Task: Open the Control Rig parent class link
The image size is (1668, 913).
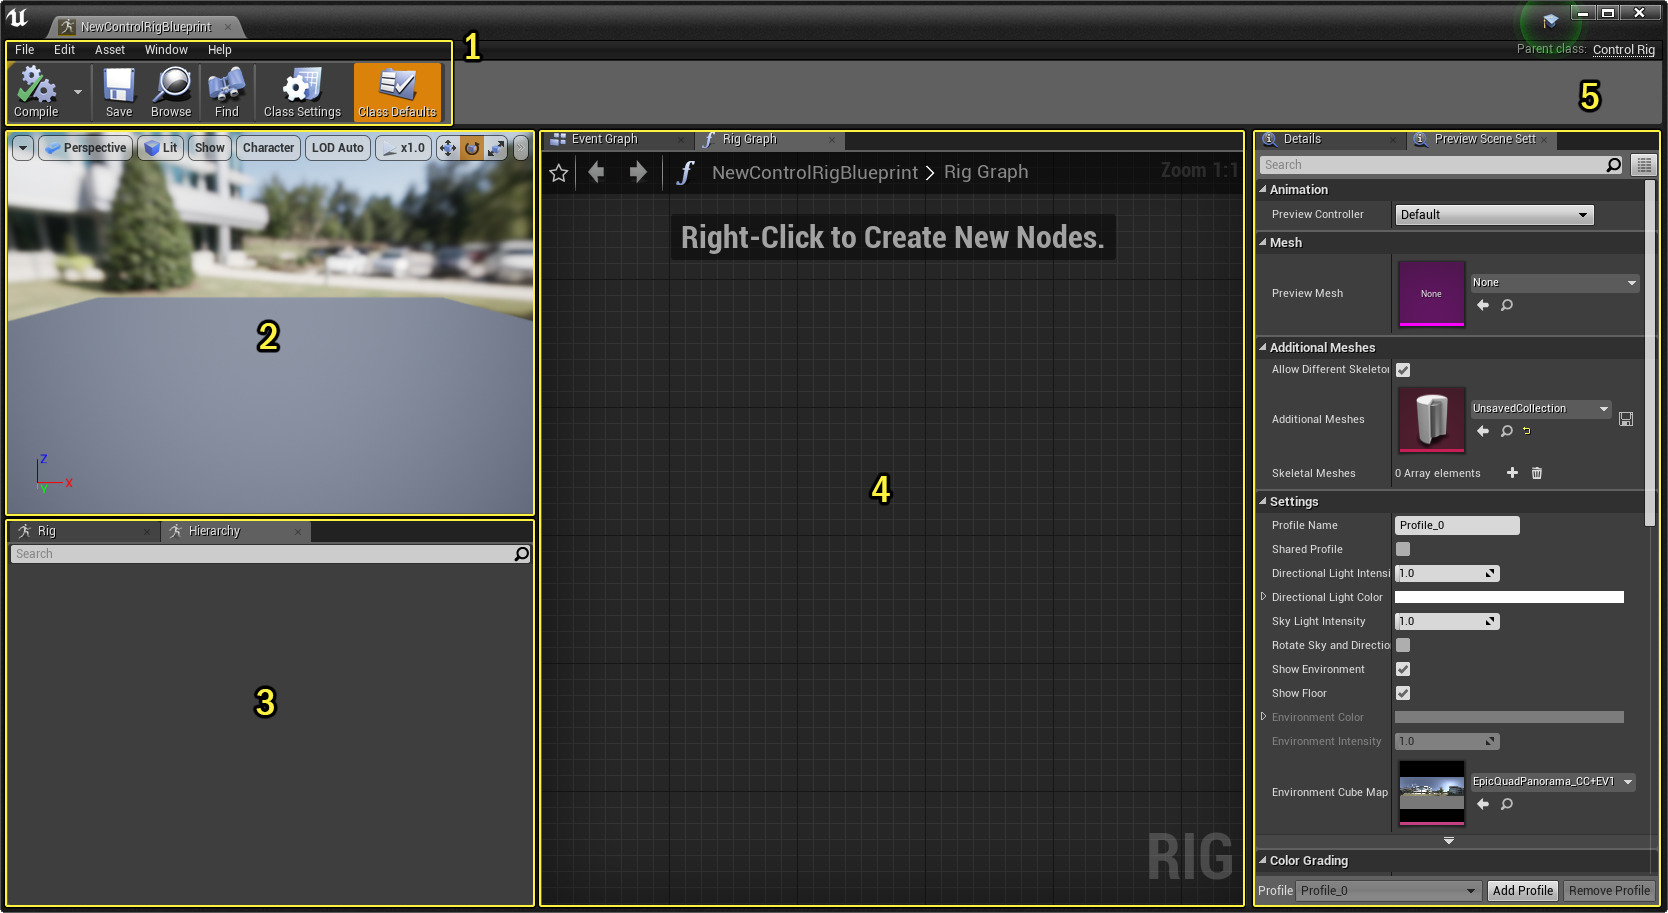Action: point(1623,48)
